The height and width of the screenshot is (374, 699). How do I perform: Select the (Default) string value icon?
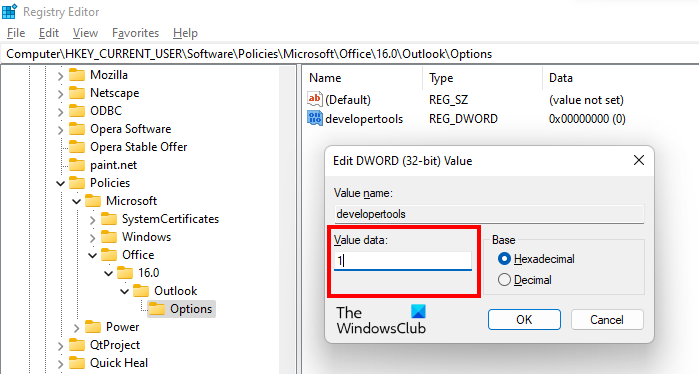click(x=315, y=99)
